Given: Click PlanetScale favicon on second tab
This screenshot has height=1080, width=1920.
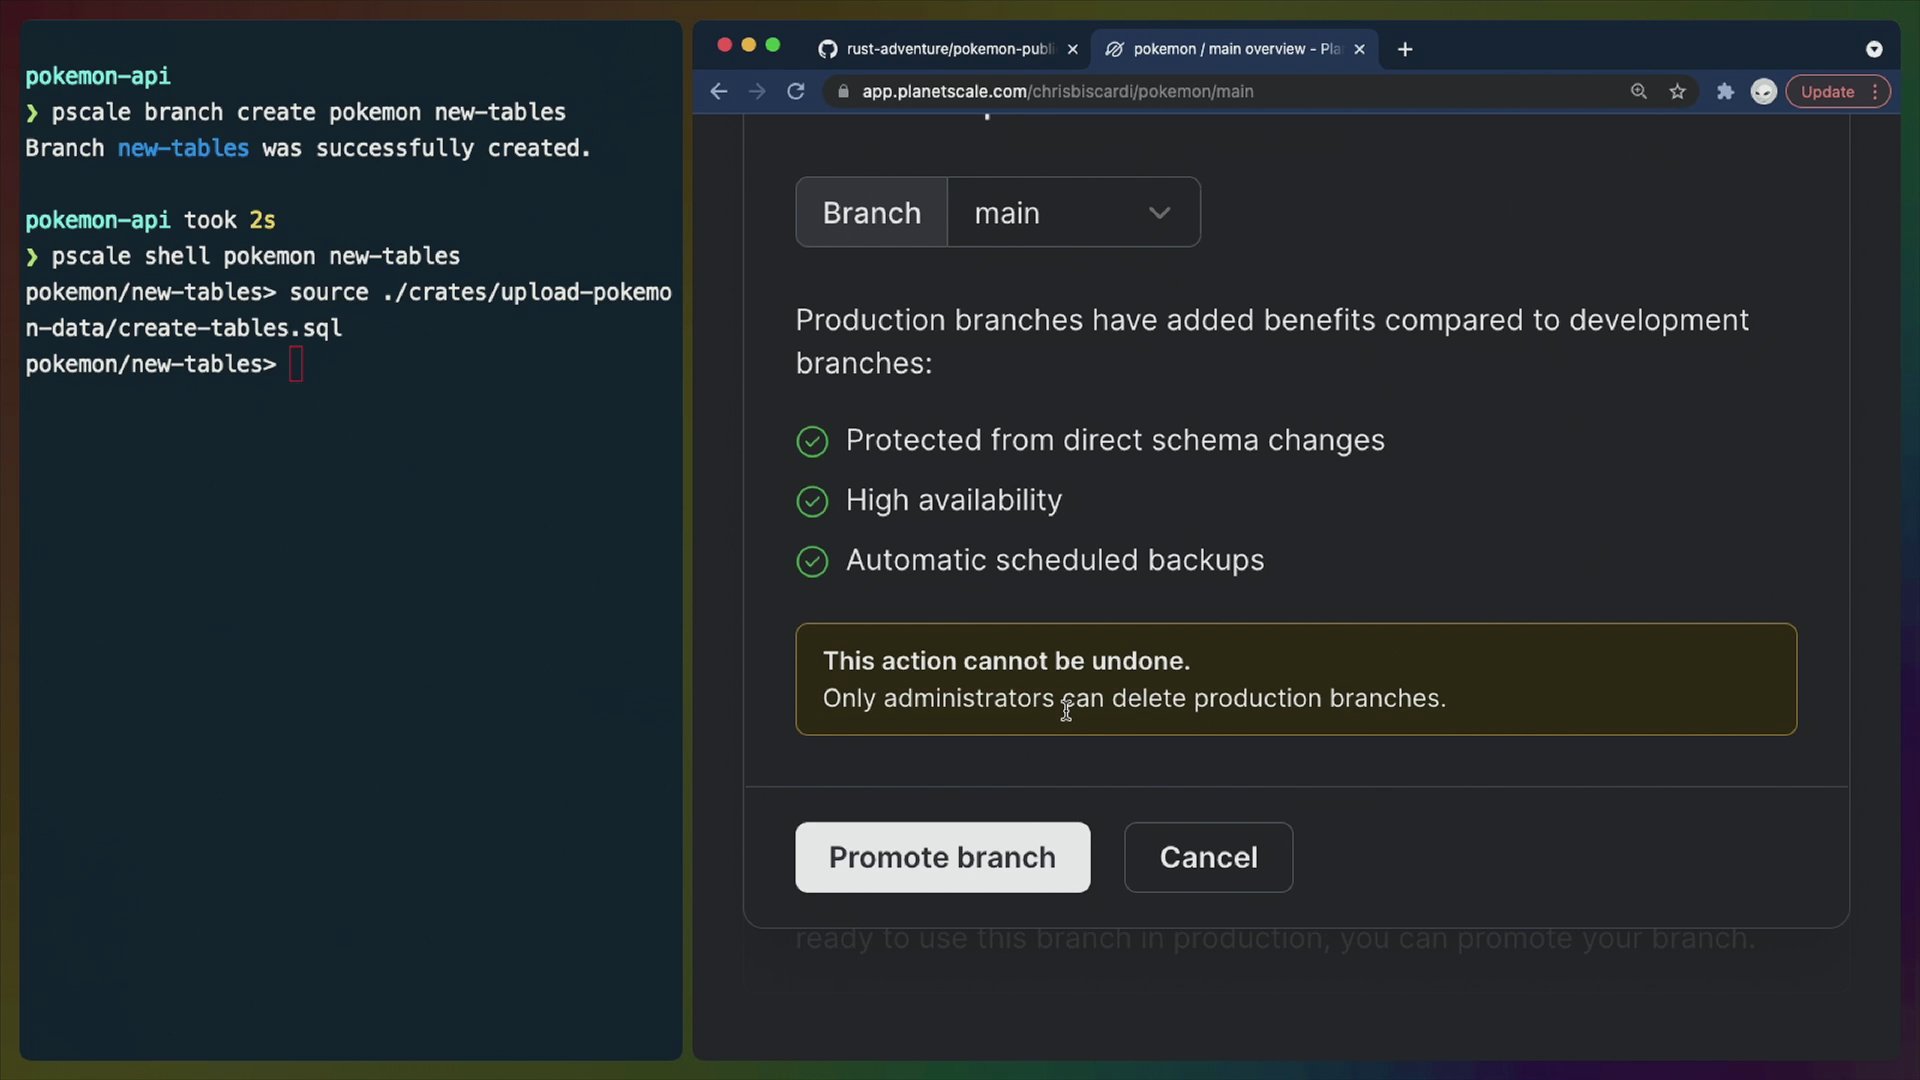Looking at the screenshot, I should pyautogui.click(x=1115, y=49).
